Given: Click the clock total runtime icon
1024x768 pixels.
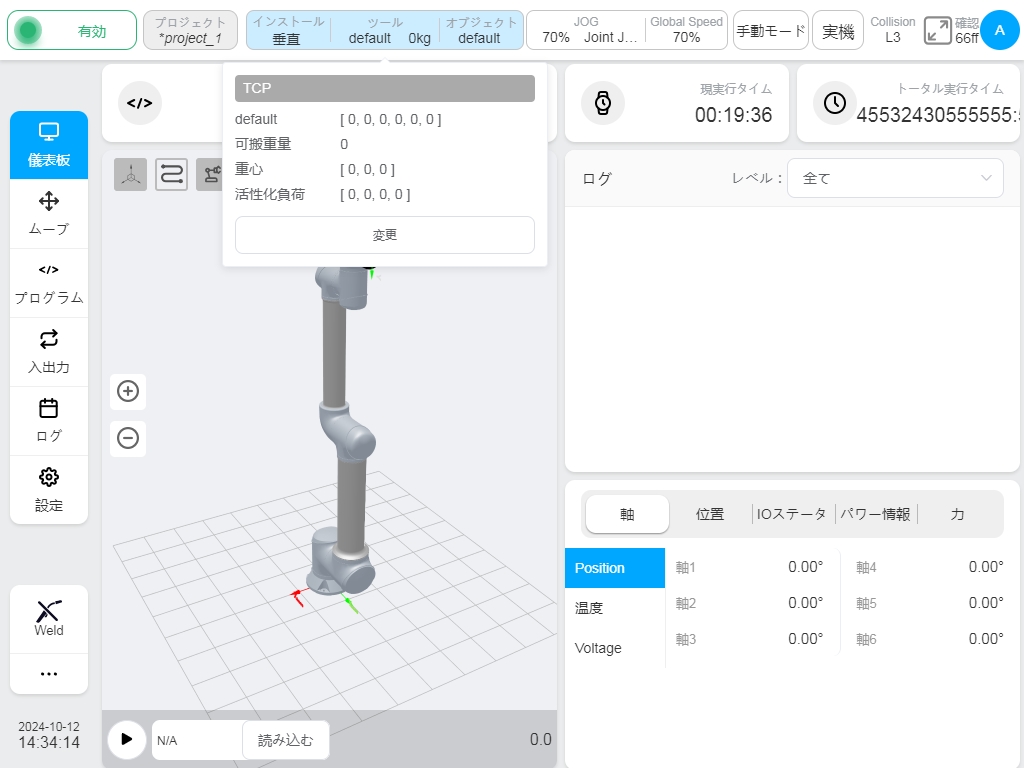Looking at the screenshot, I should tap(835, 103).
